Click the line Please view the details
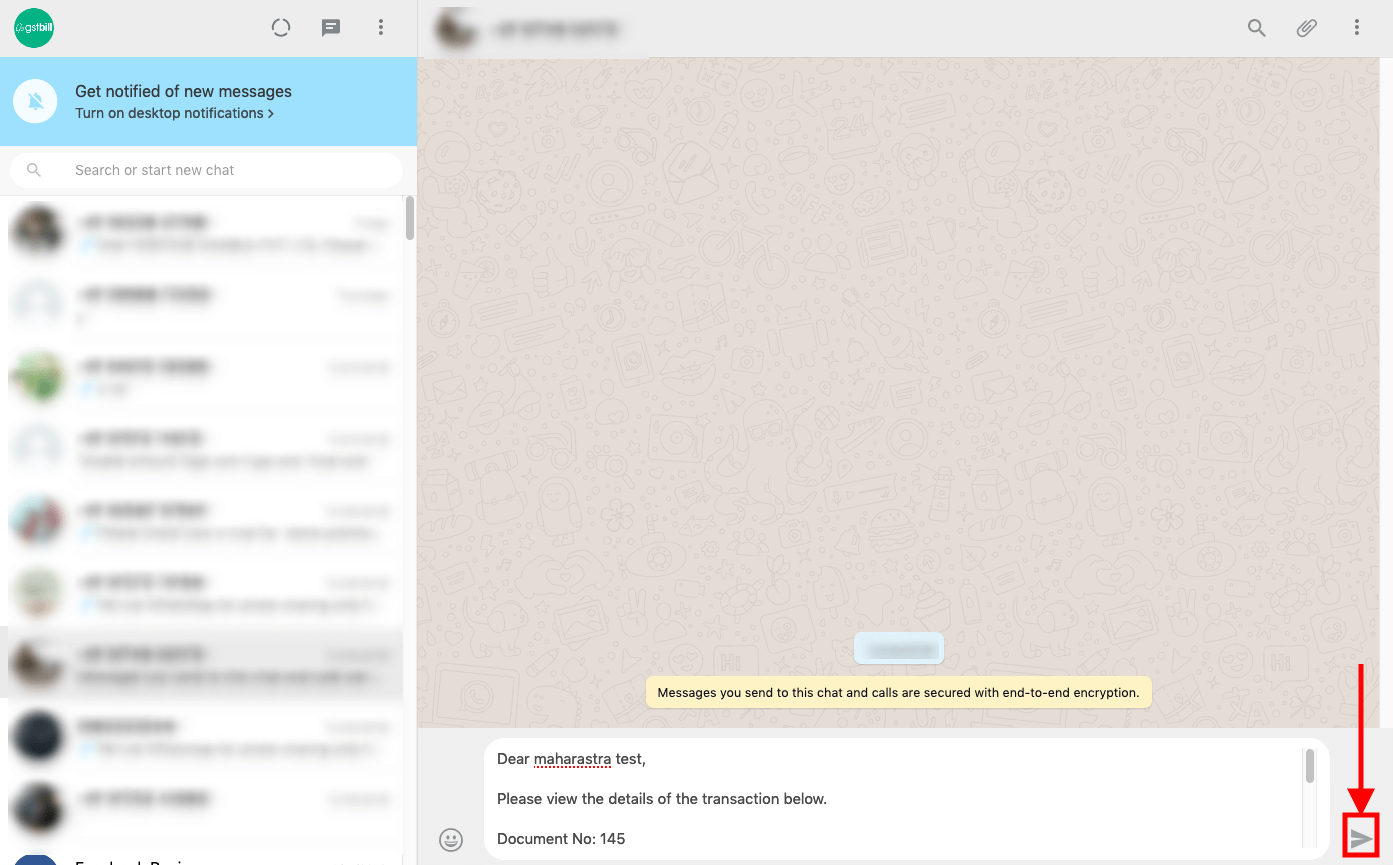 pyautogui.click(x=661, y=799)
